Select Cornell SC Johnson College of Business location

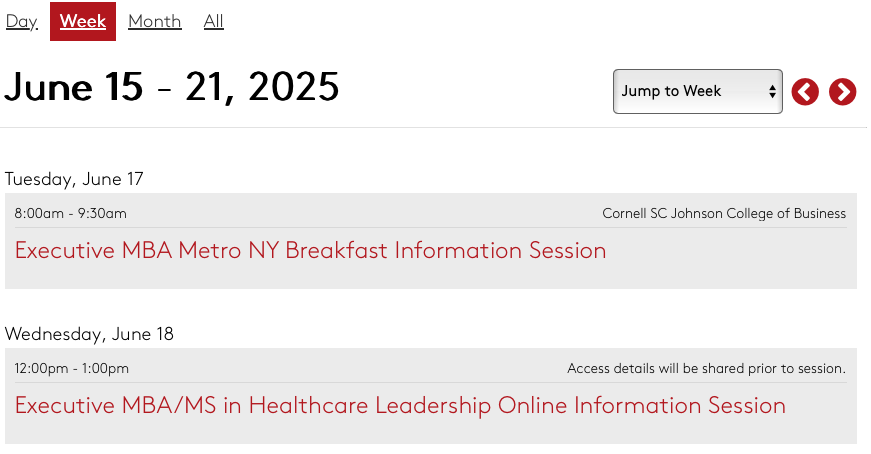[x=724, y=213]
